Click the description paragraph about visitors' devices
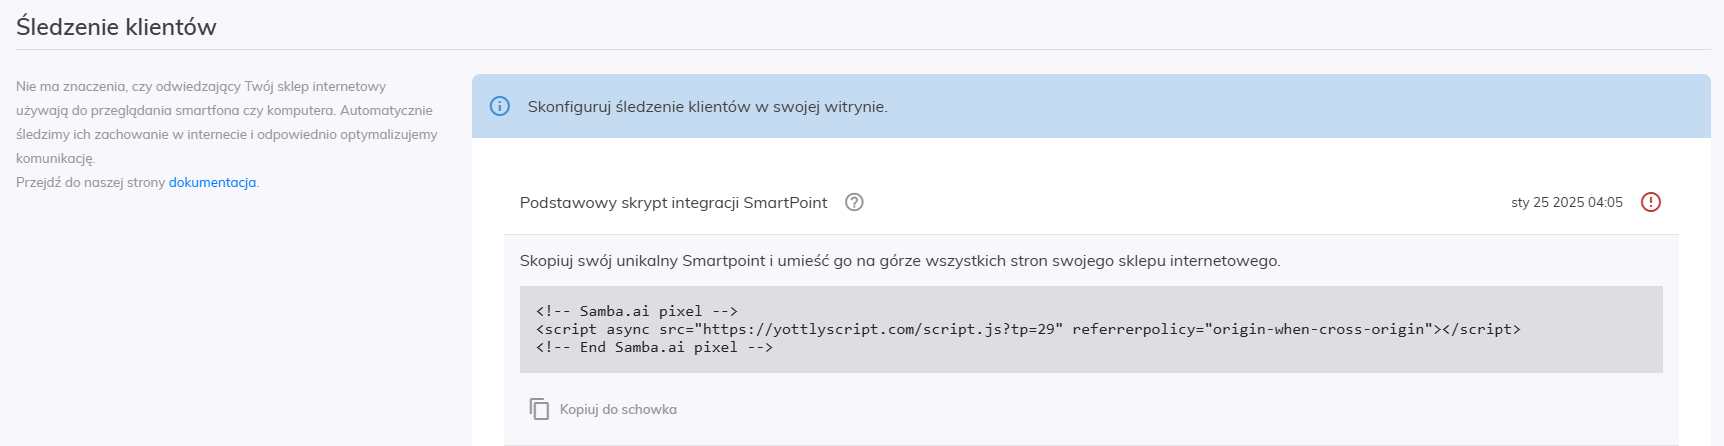The width and height of the screenshot is (1724, 446). [227, 122]
